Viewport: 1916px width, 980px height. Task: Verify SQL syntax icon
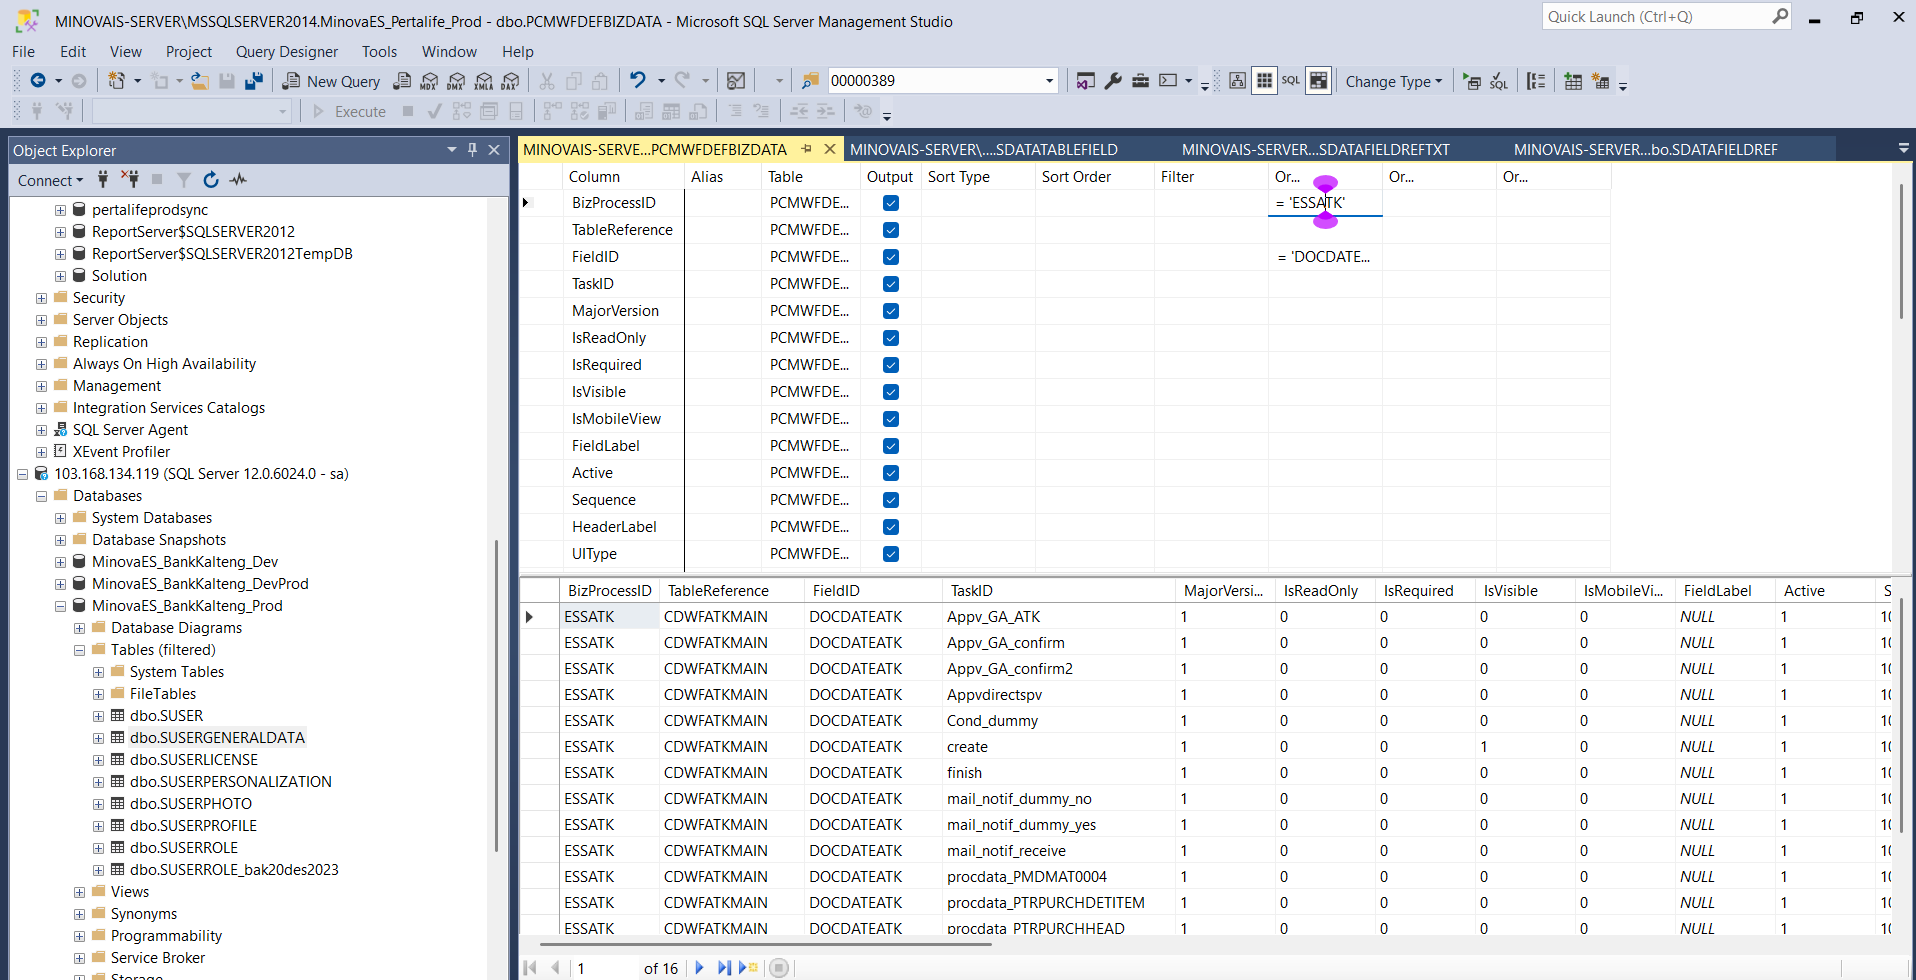pos(1498,81)
